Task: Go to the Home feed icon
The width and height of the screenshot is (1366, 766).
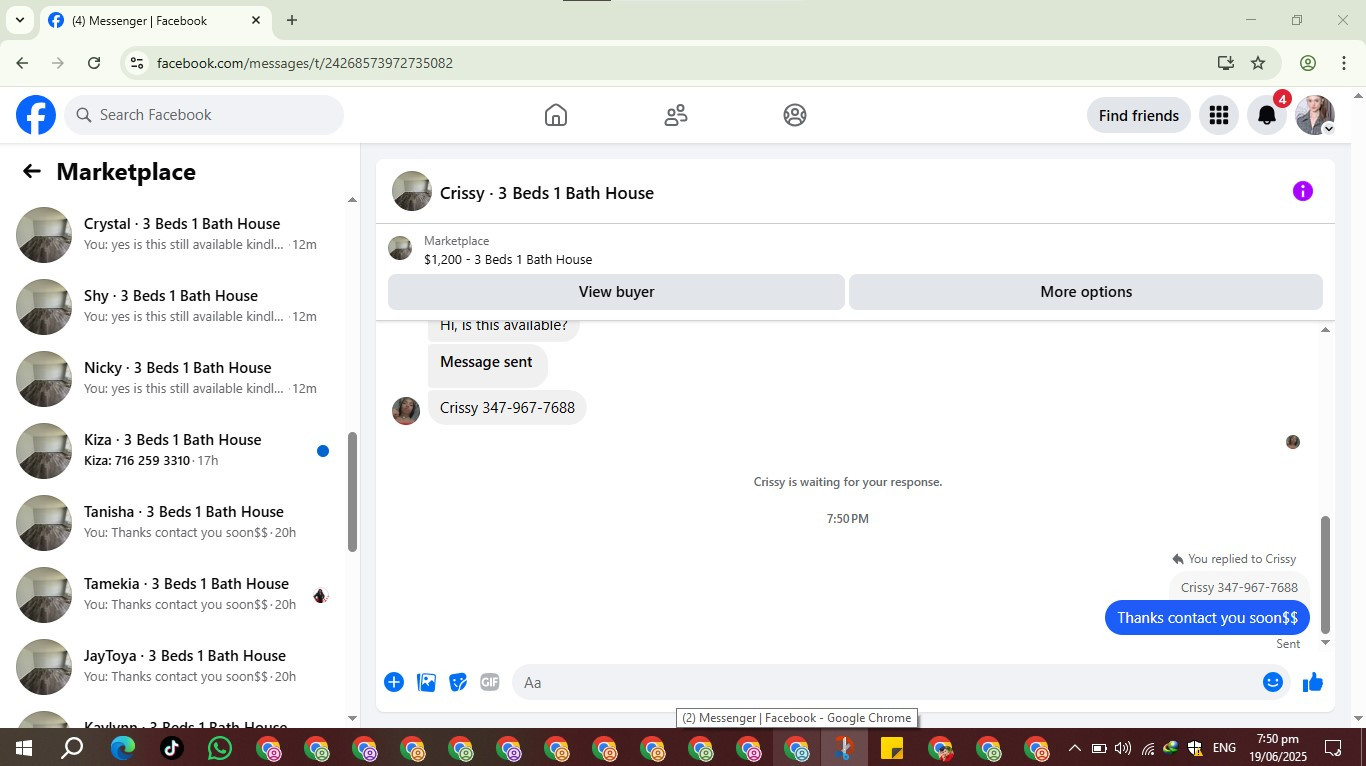Action: pyautogui.click(x=556, y=115)
